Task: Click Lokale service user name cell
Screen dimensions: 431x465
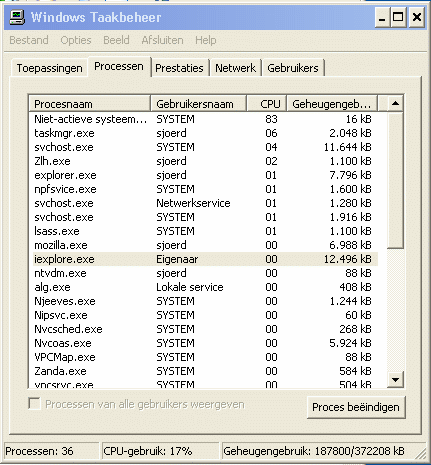Action: pos(190,287)
